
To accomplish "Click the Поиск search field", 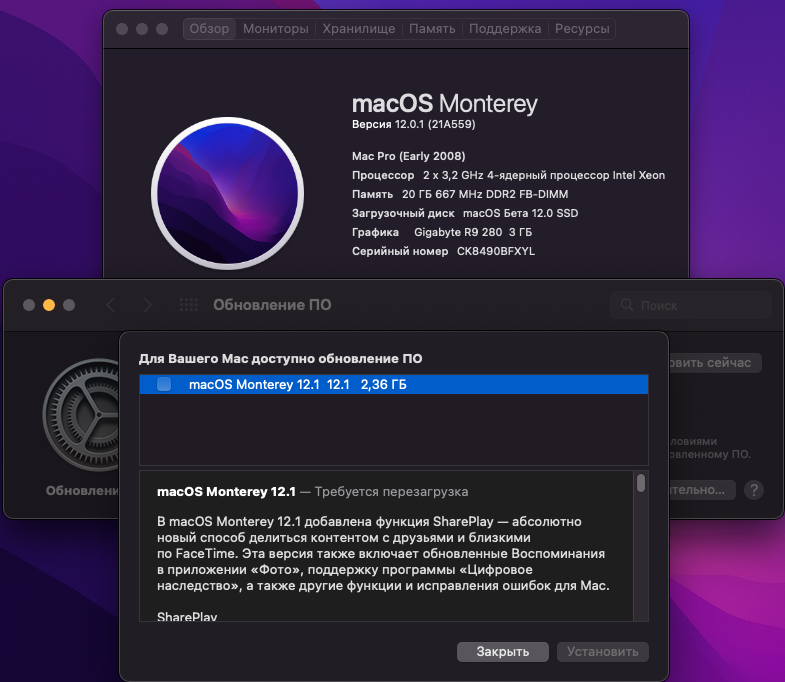I will click(x=691, y=305).
